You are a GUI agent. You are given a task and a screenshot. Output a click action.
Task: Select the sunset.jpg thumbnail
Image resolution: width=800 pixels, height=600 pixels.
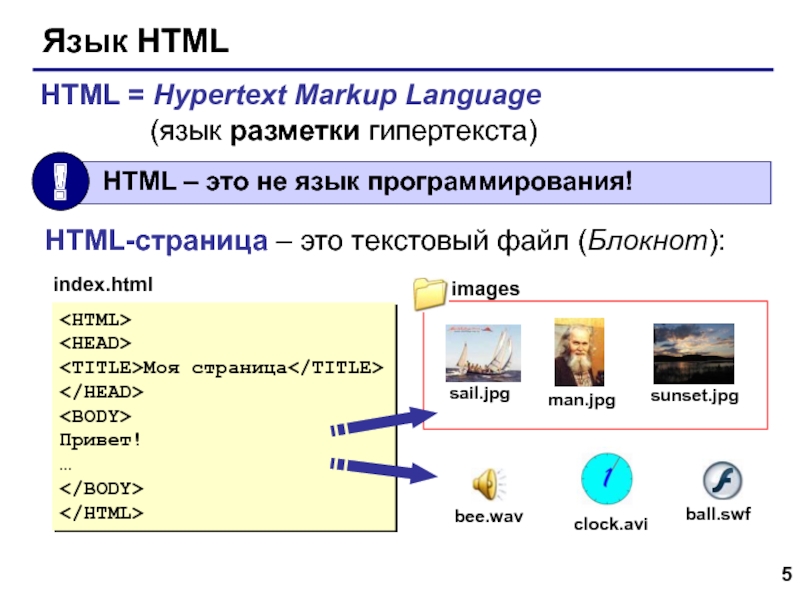tap(693, 353)
